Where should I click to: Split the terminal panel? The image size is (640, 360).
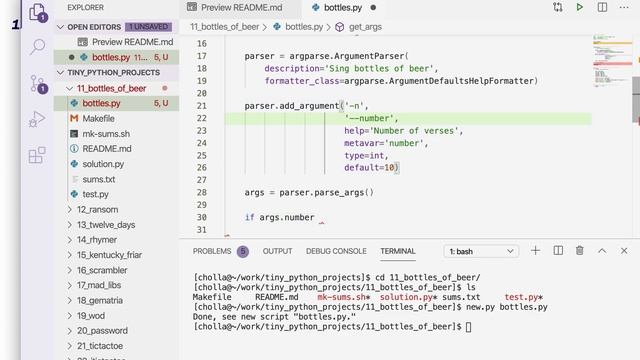tap(558, 251)
